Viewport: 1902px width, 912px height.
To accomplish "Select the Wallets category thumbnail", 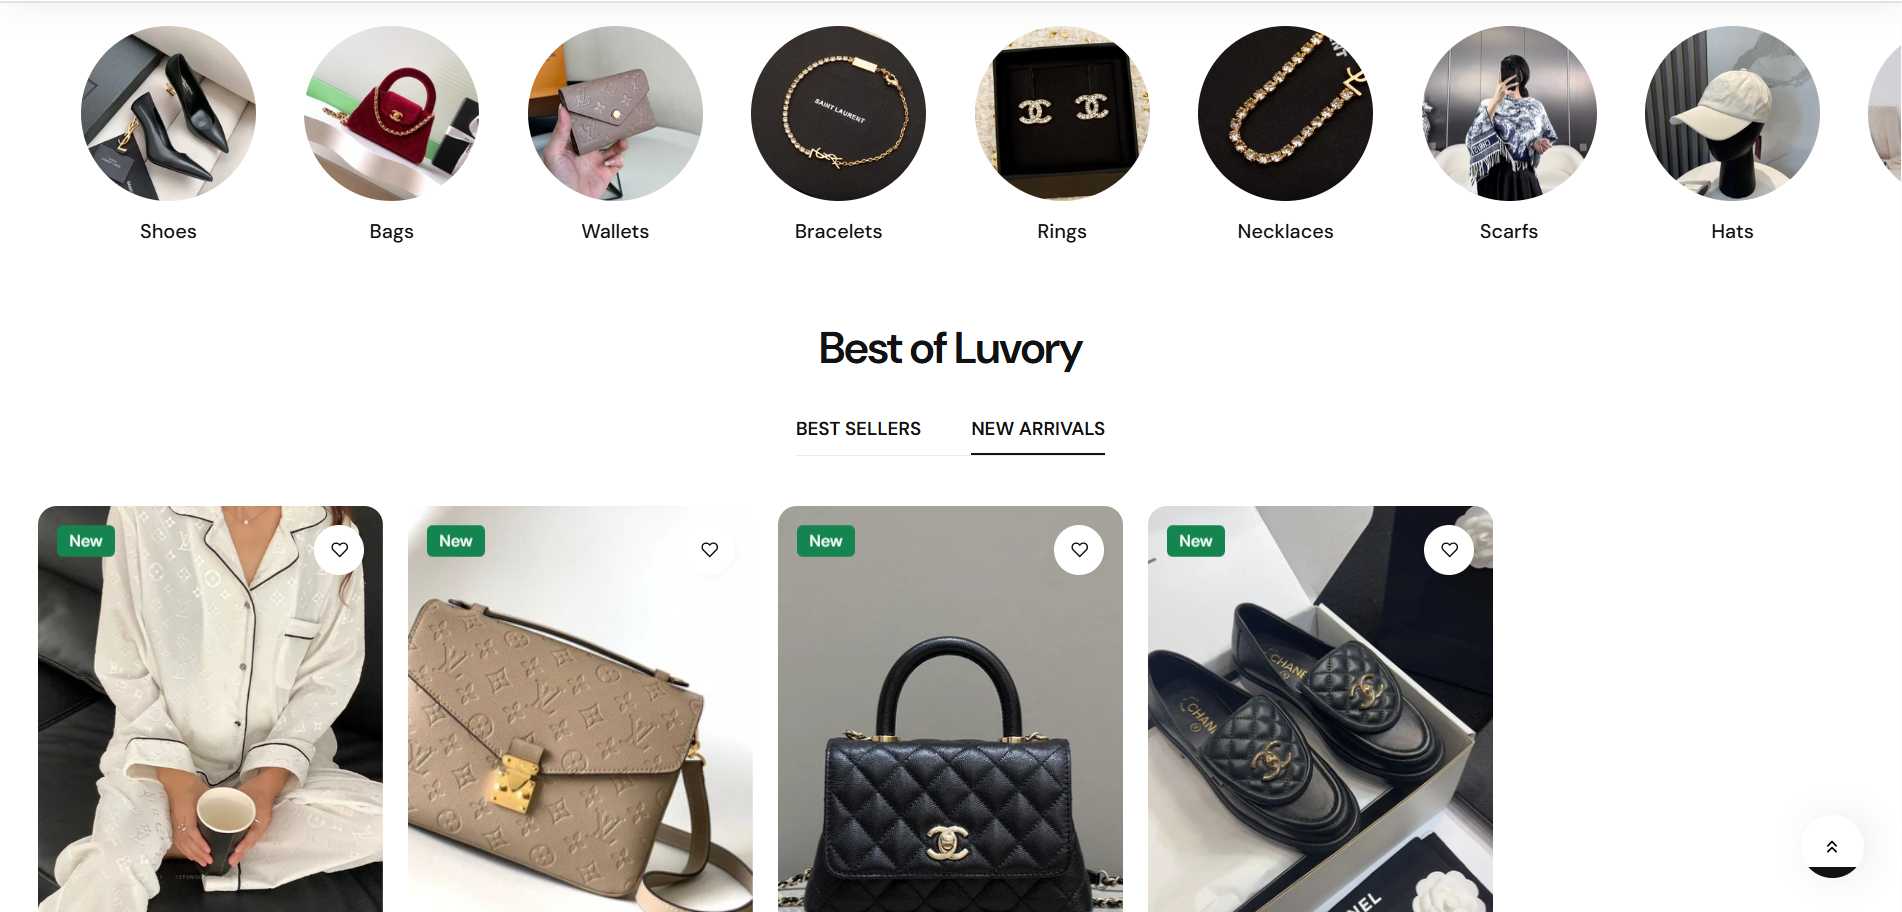I will (x=615, y=113).
